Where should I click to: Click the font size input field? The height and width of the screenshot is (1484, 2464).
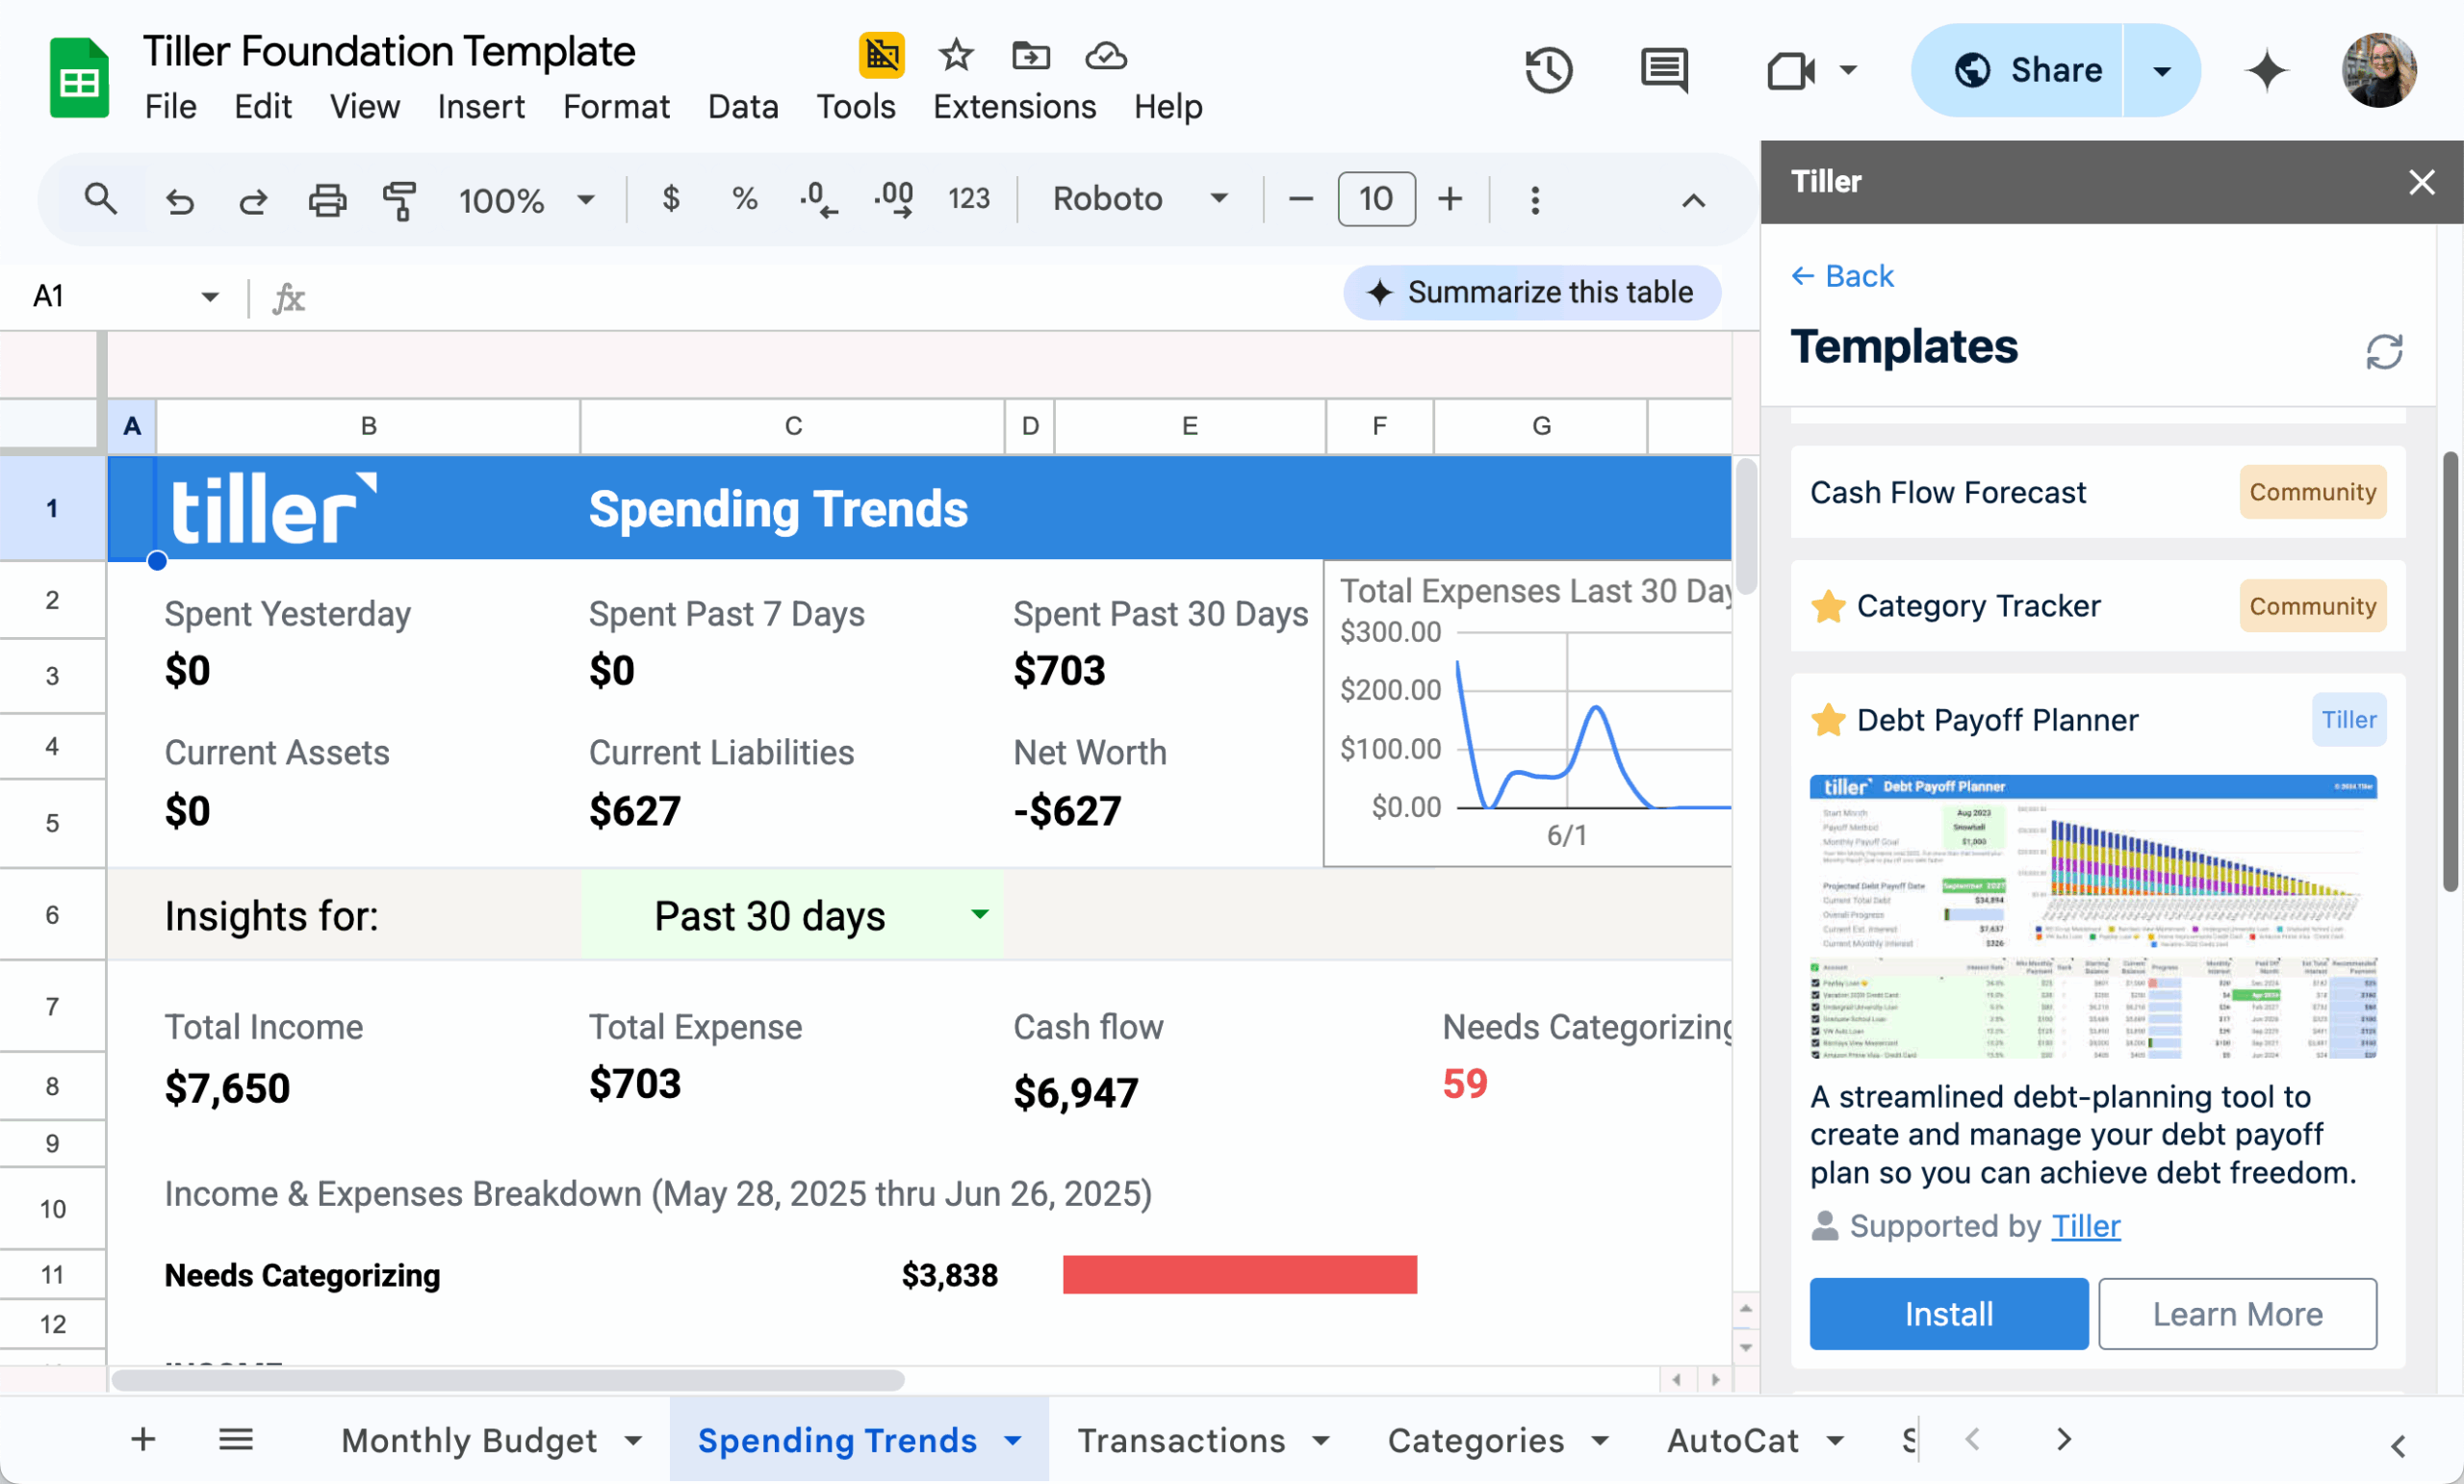click(x=1376, y=199)
